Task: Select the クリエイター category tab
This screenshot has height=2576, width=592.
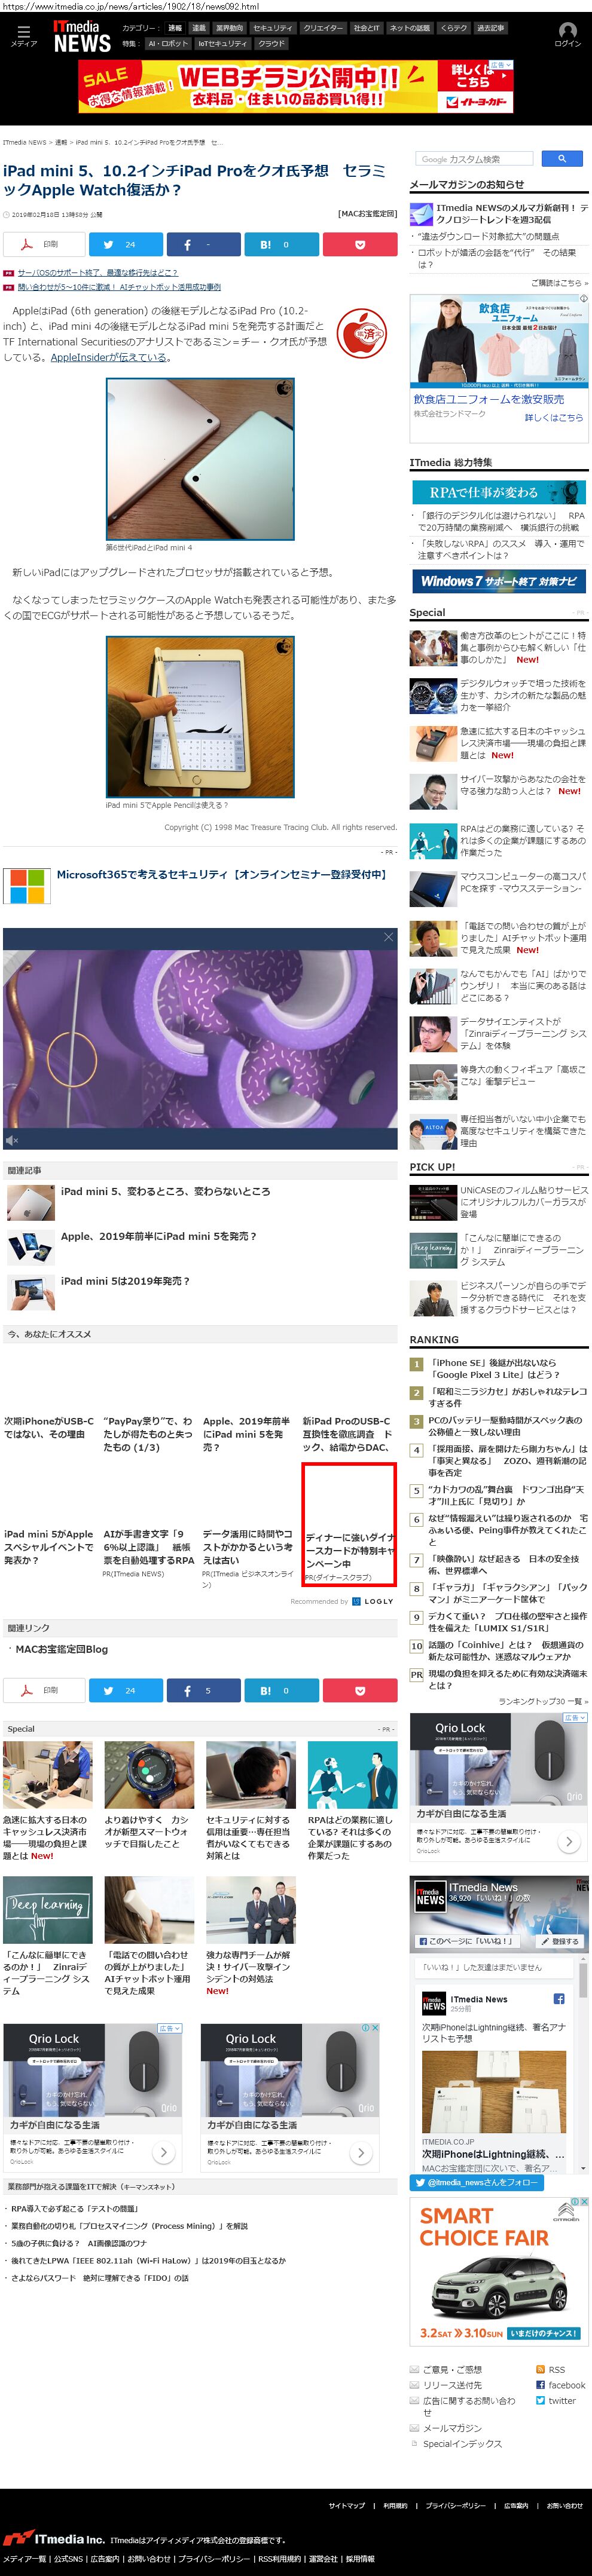Action: [x=322, y=28]
